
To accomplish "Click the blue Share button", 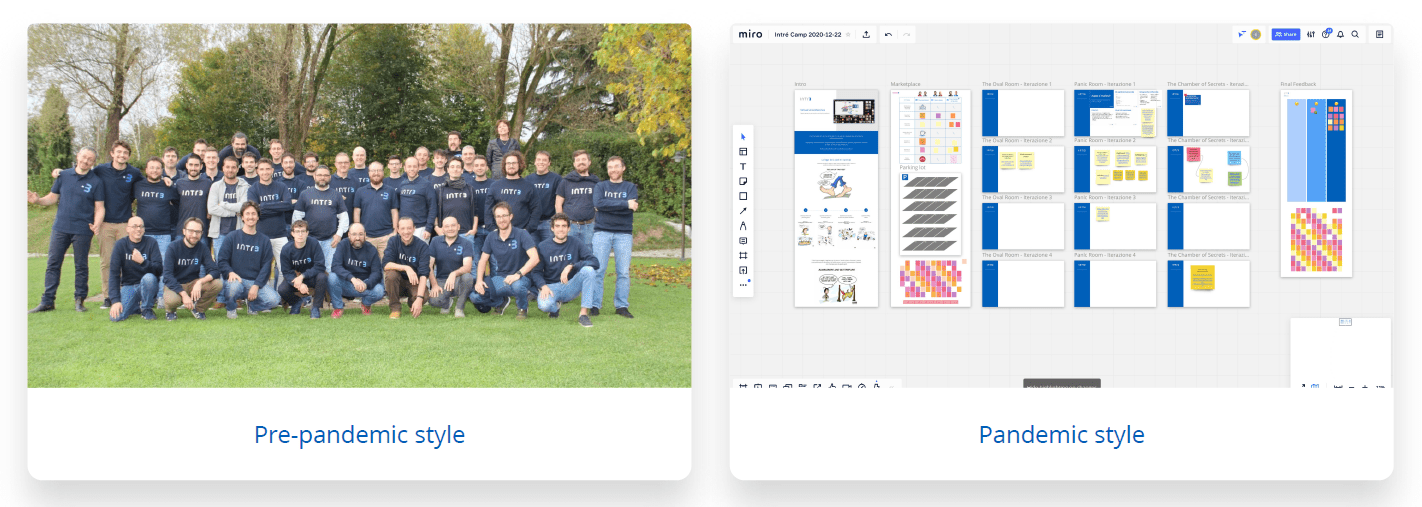I will 1286,34.
